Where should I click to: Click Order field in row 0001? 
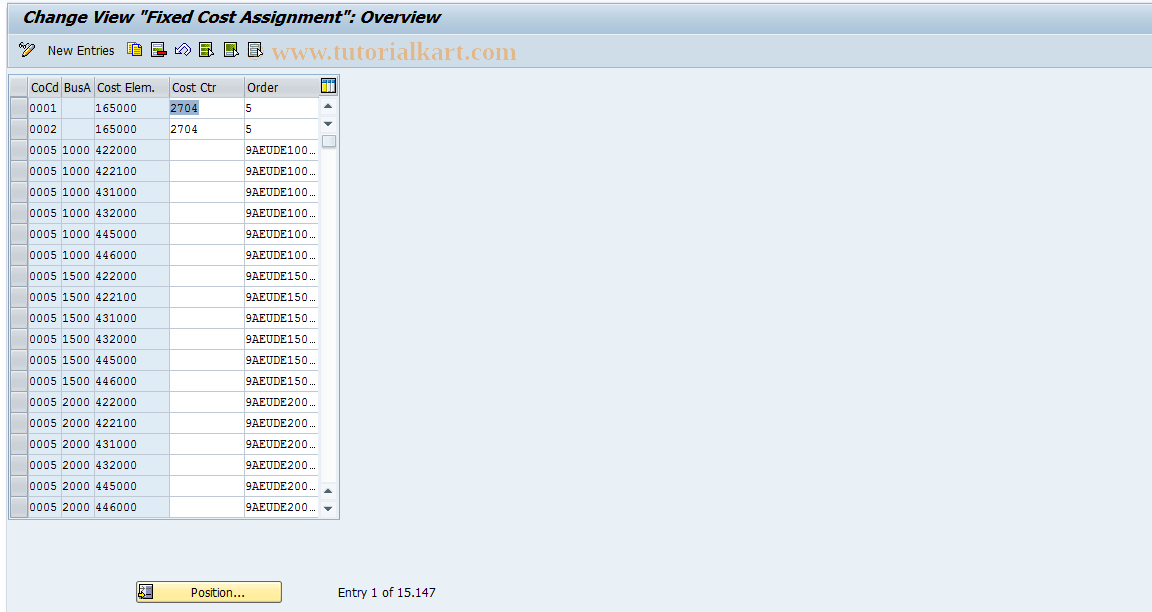(x=281, y=108)
